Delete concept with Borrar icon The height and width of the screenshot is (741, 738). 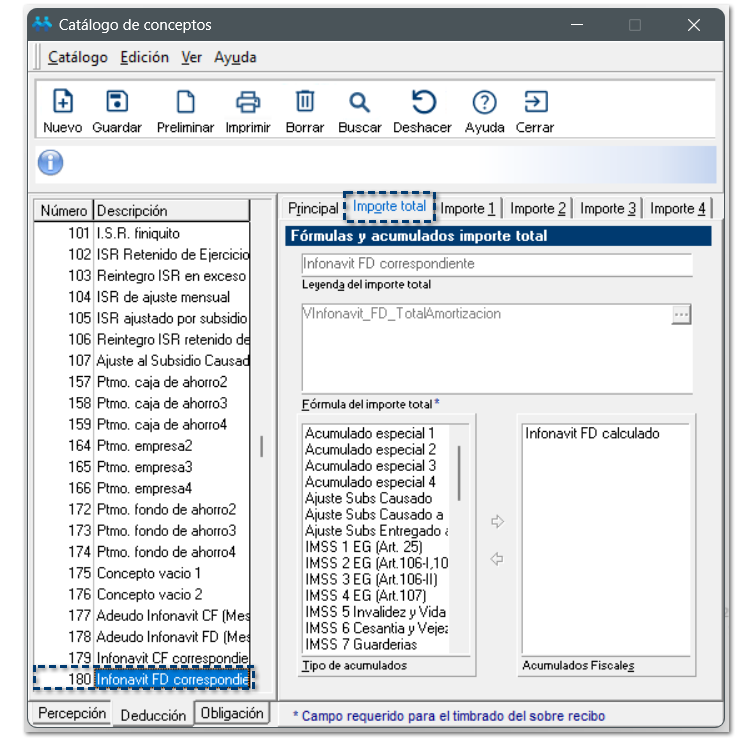point(305,103)
